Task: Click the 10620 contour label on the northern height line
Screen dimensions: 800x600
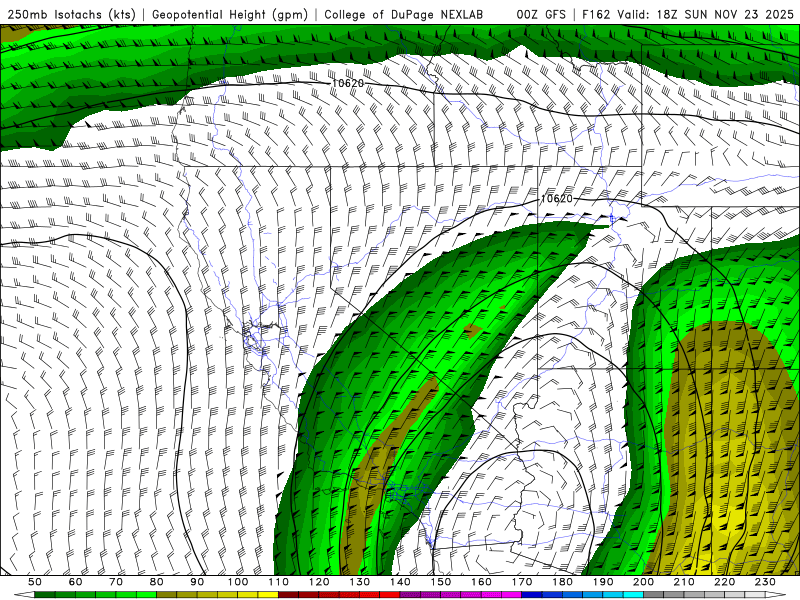Action: pos(347,83)
